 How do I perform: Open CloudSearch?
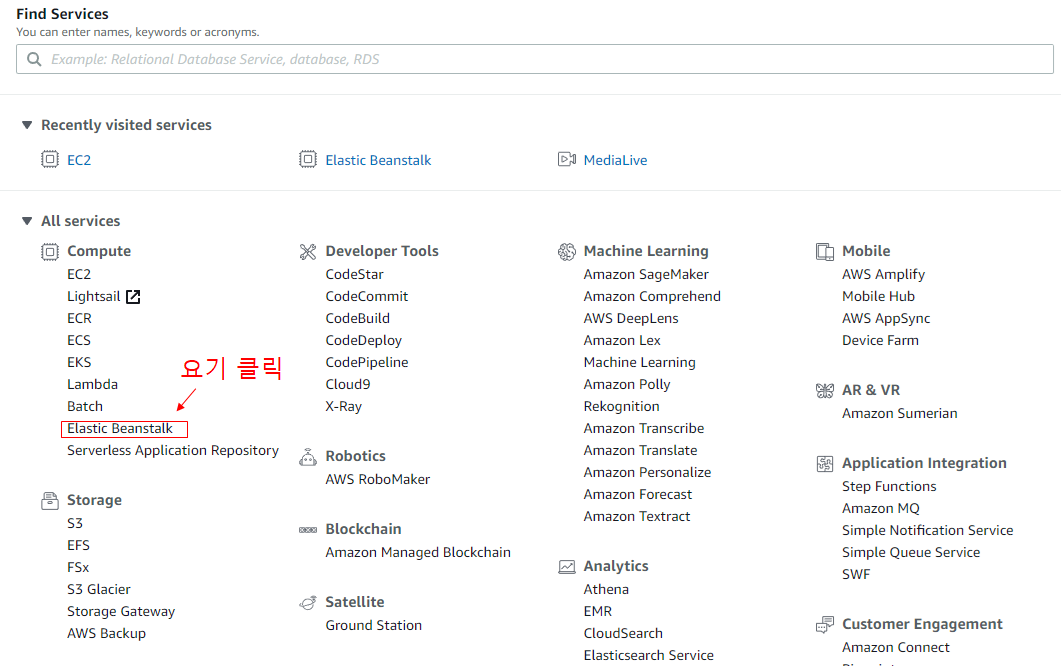pyautogui.click(x=623, y=634)
